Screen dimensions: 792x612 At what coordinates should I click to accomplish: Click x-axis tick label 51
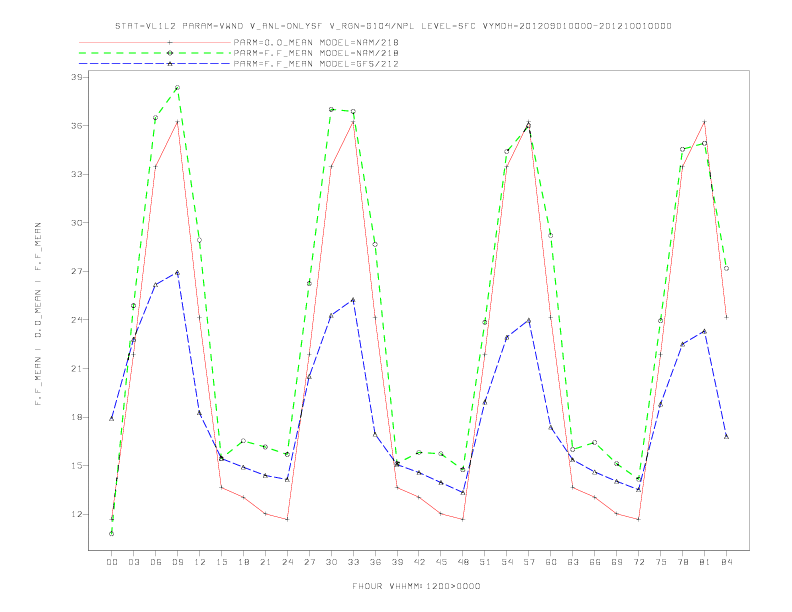point(485,562)
